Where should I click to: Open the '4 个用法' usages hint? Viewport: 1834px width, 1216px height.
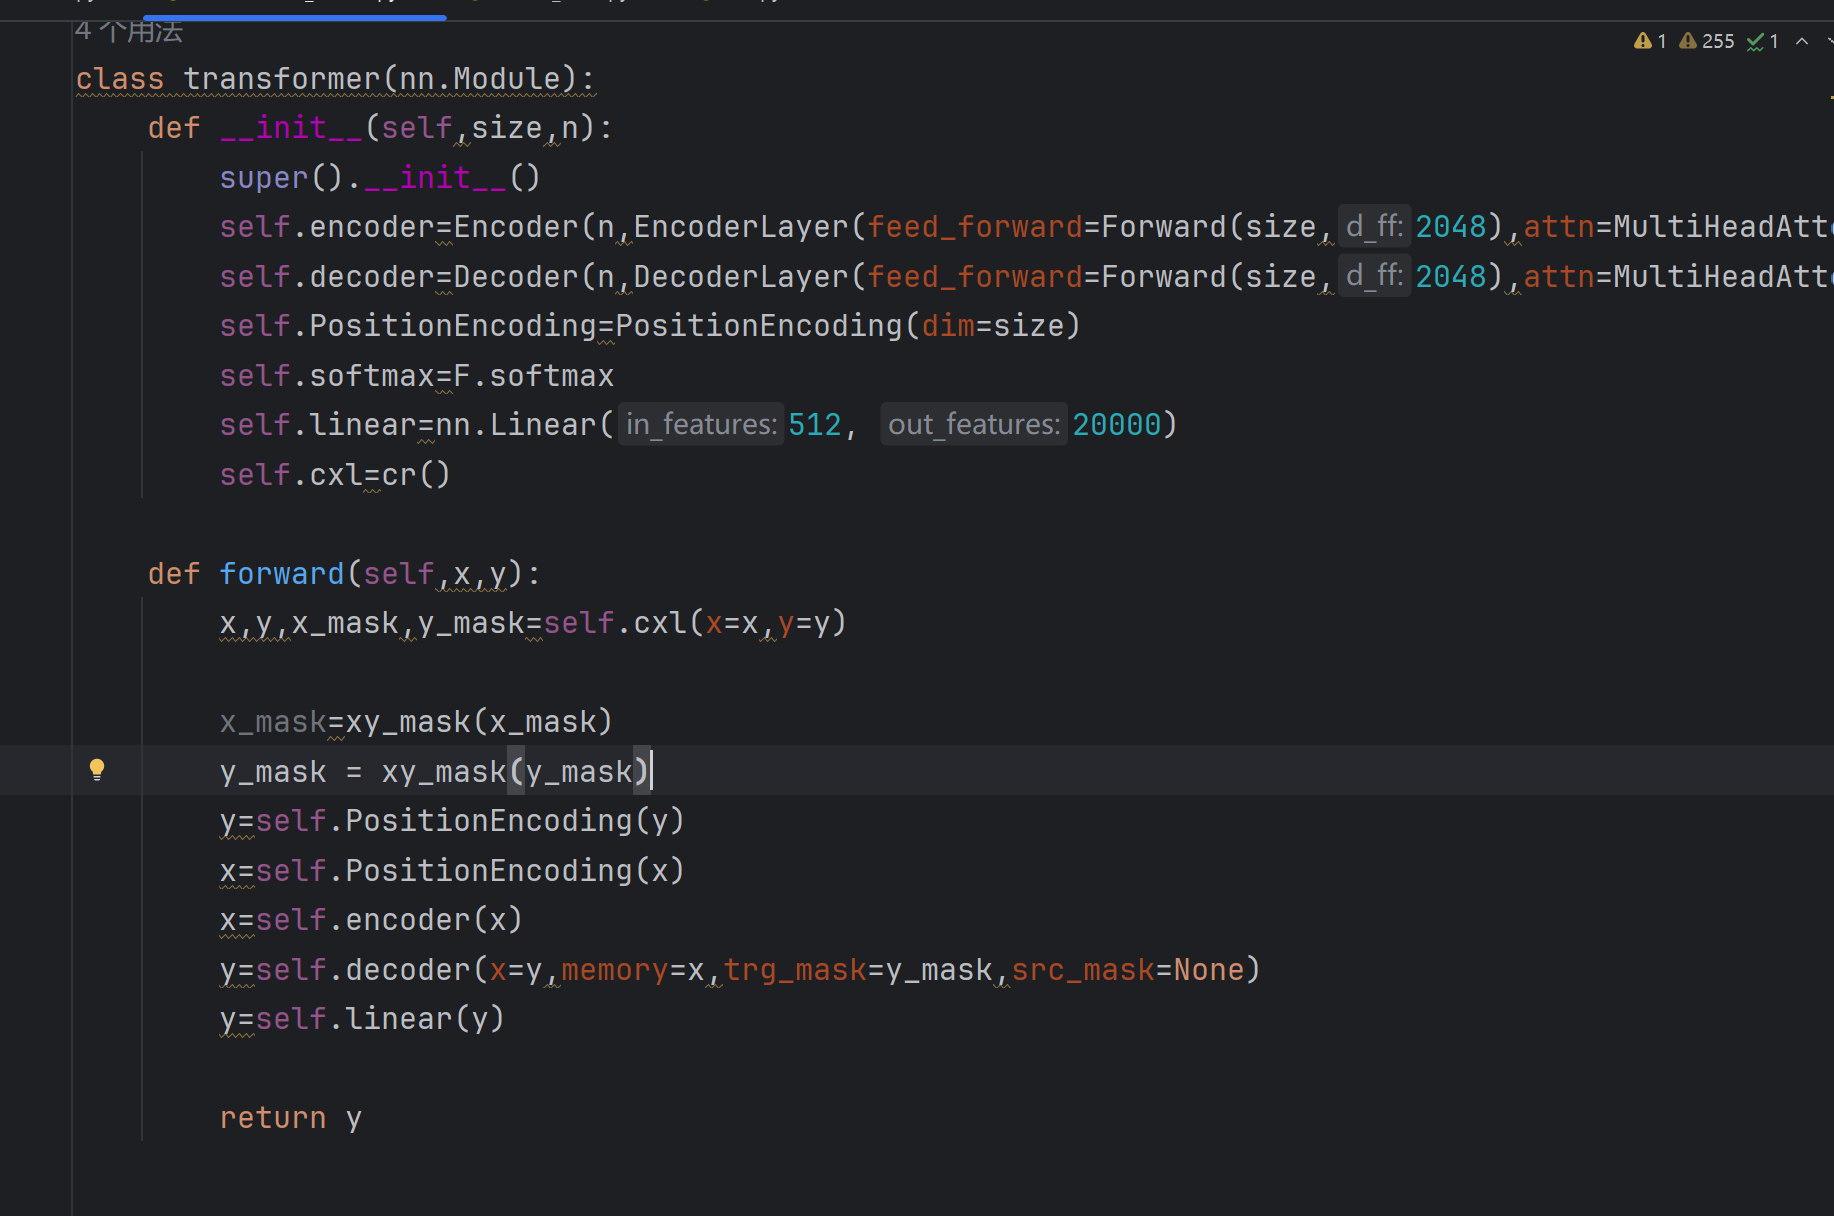click(x=129, y=31)
